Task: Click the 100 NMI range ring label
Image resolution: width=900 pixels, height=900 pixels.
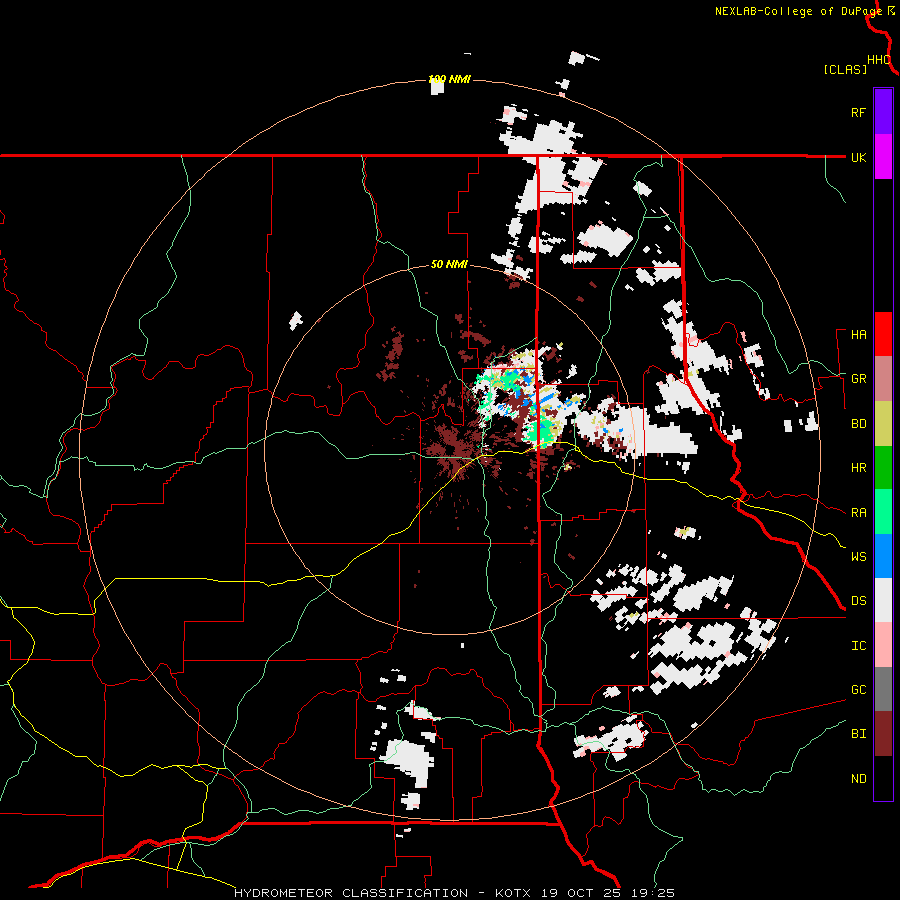Action: 449,79
